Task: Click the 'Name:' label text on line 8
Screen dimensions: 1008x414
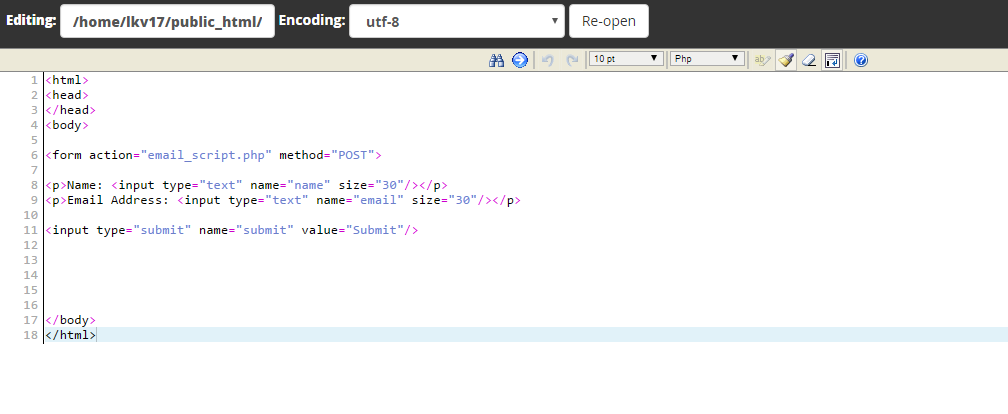Action: 85,185
